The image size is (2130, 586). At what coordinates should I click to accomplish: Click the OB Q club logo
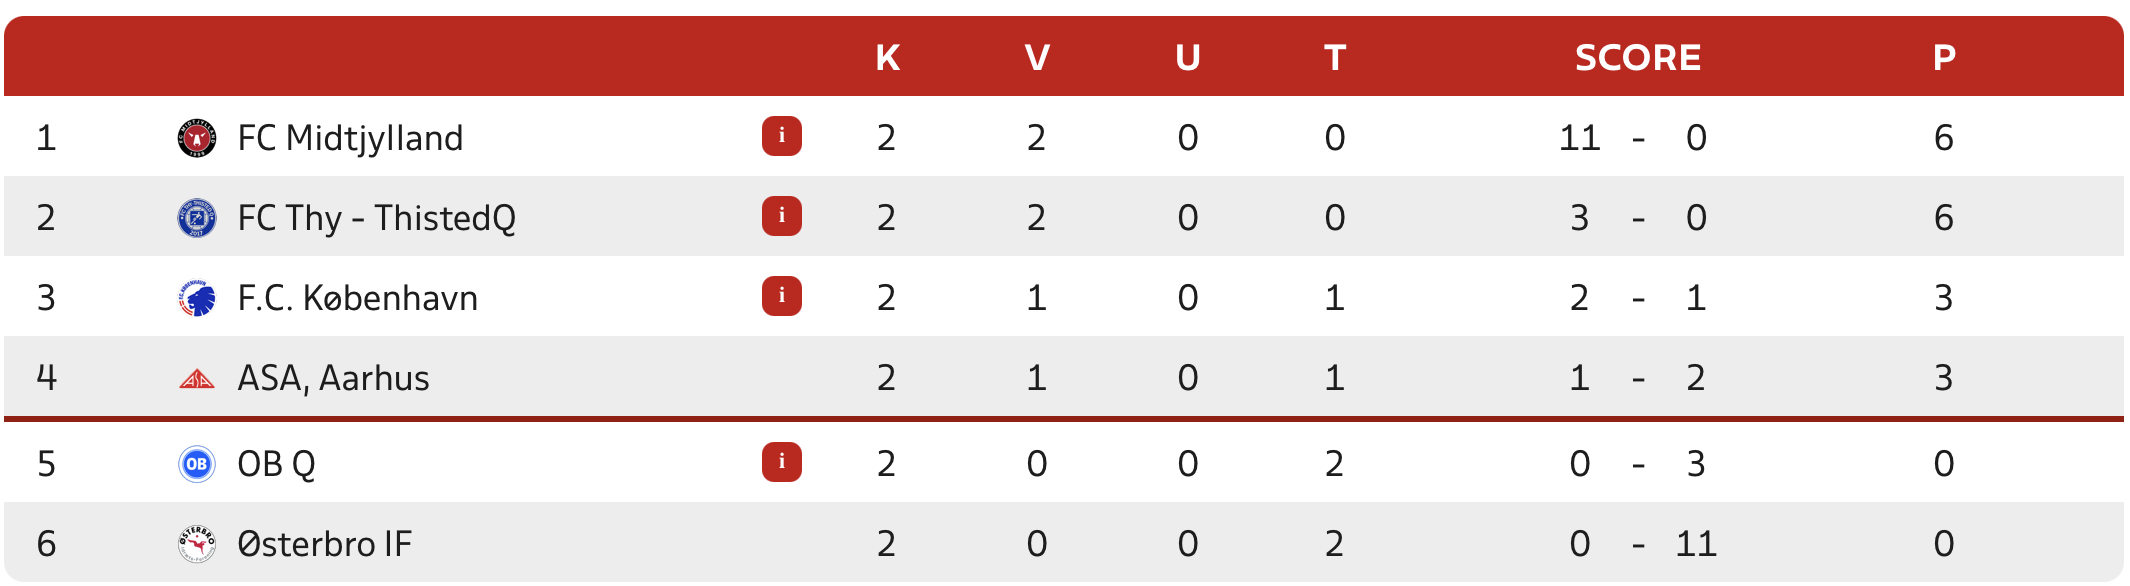coord(197,464)
